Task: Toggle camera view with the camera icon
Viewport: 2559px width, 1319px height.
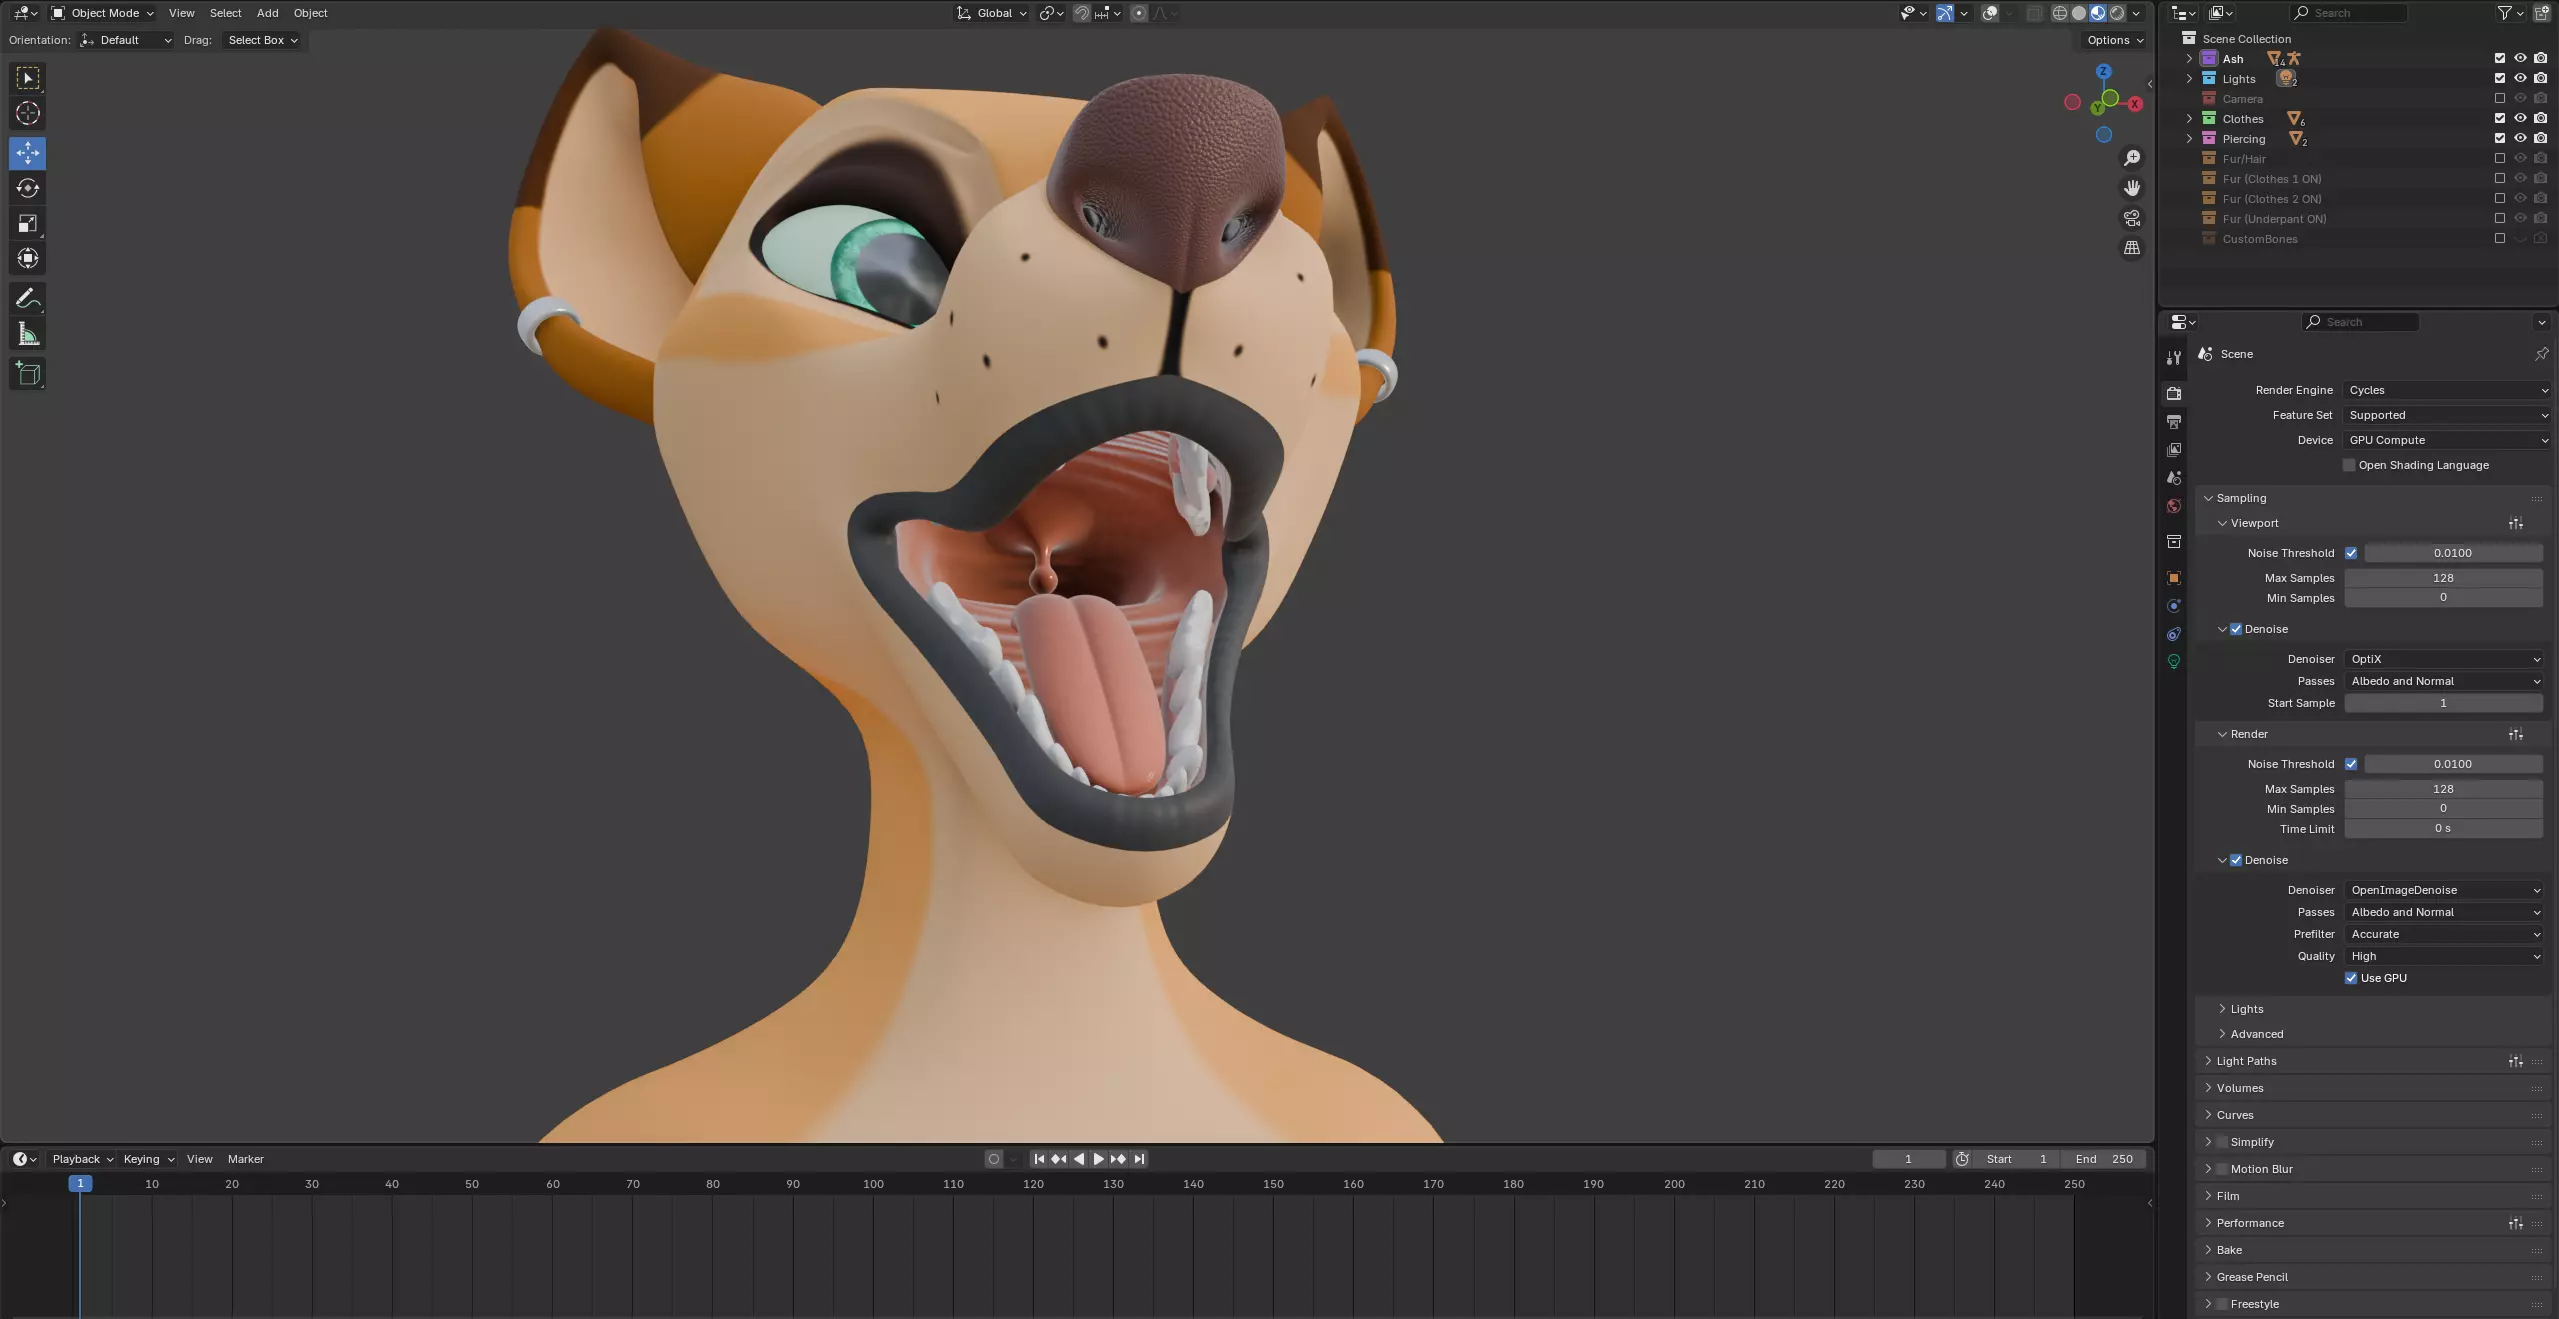Action: click(2132, 218)
